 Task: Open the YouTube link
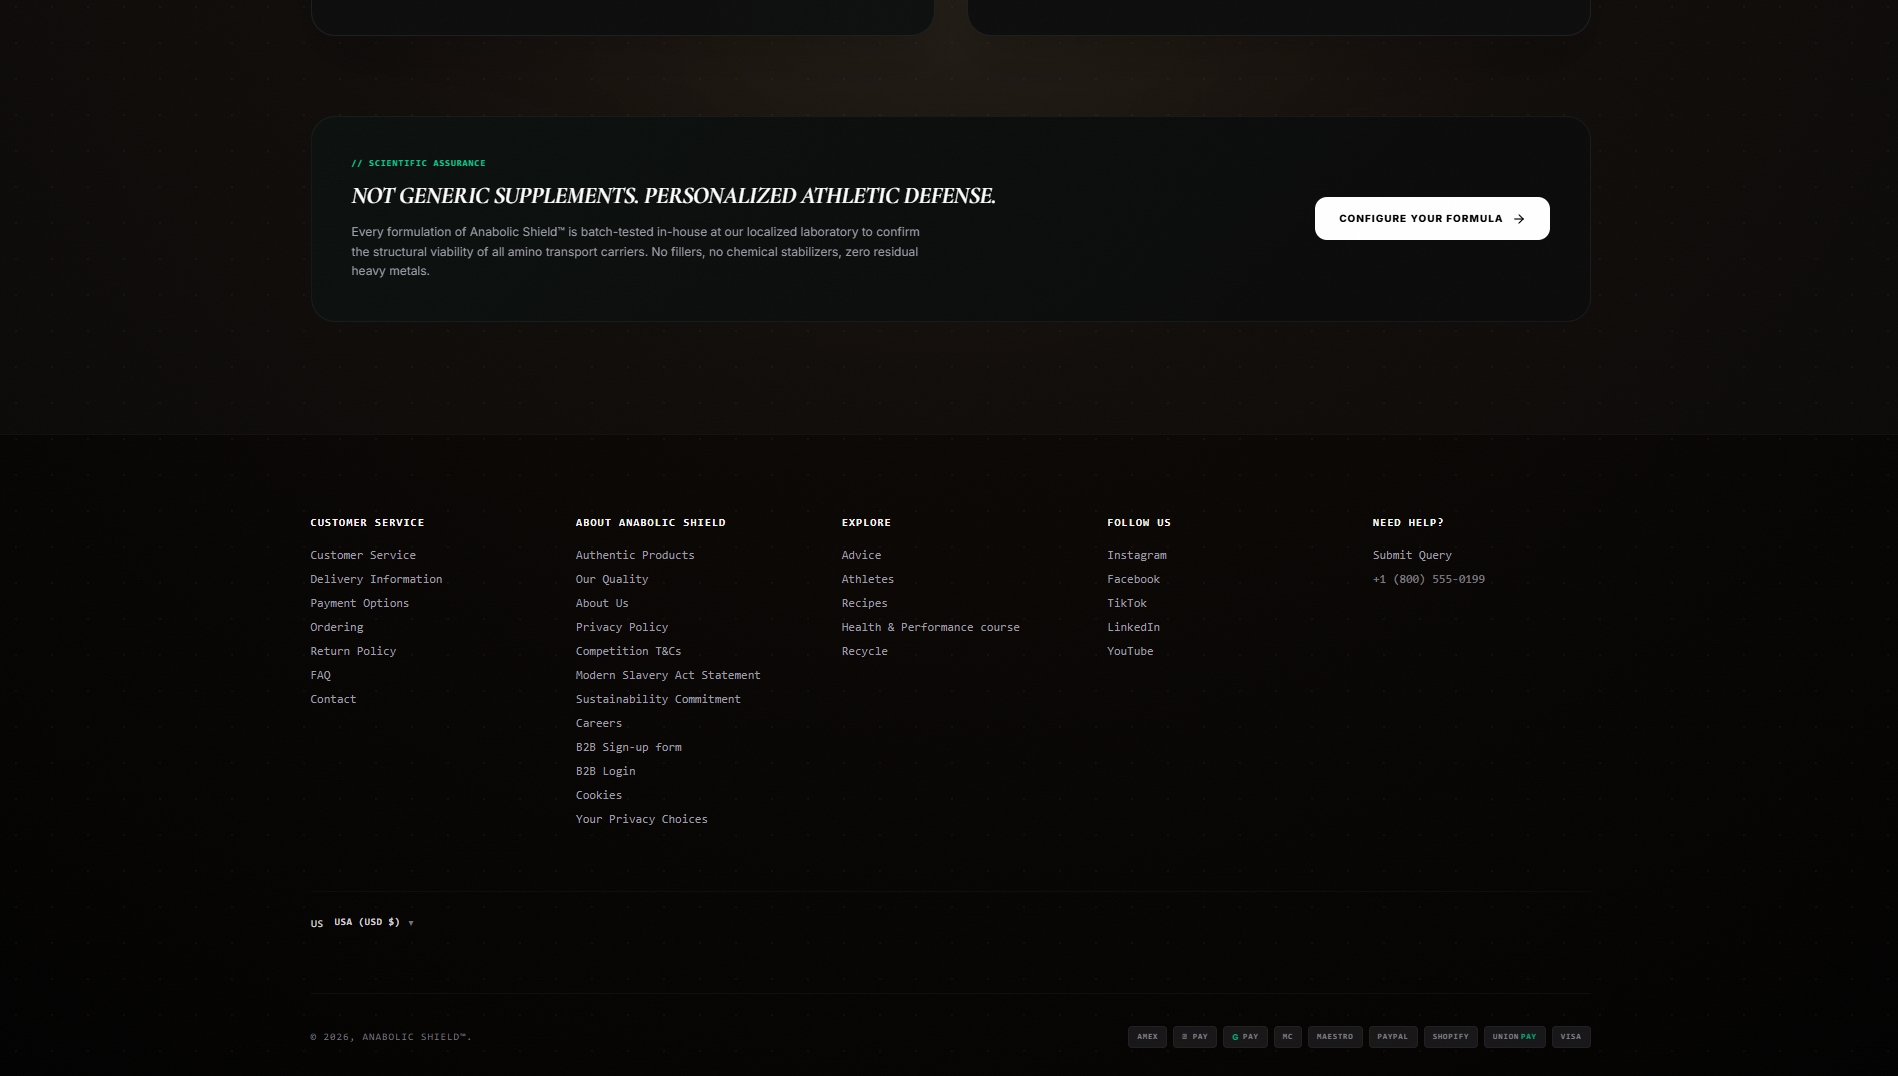pyautogui.click(x=1130, y=651)
